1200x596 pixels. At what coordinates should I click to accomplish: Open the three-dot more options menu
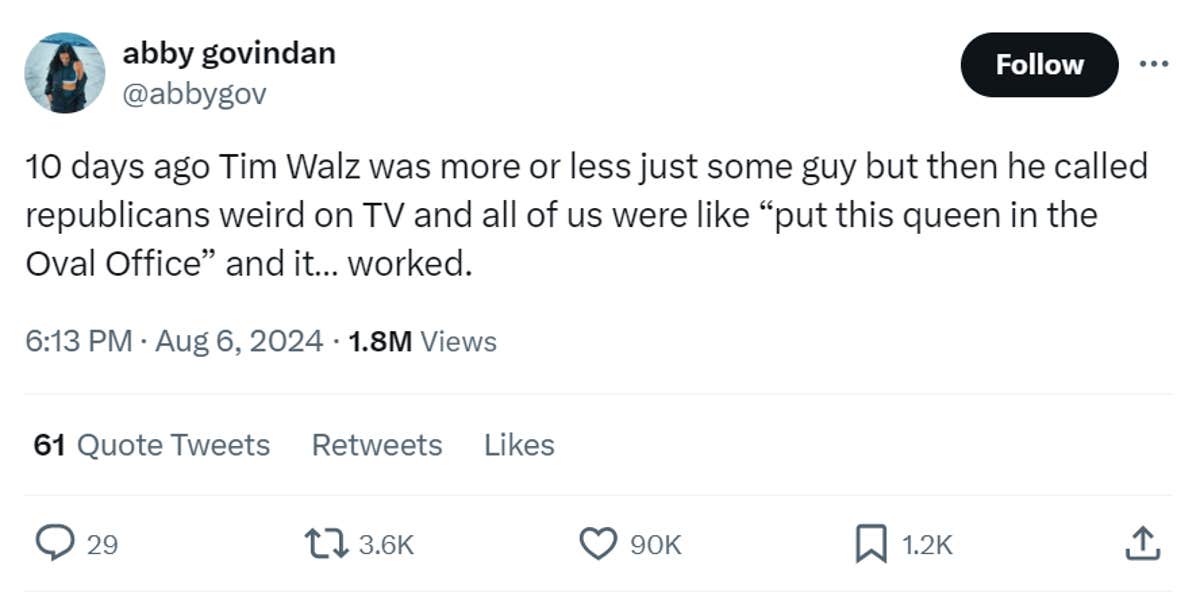(x=1154, y=64)
